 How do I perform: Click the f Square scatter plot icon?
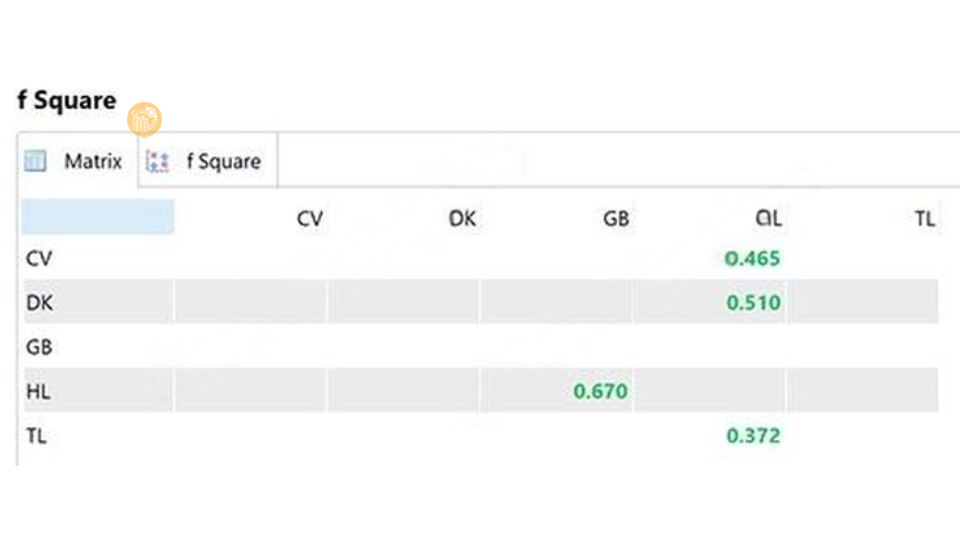157,162
